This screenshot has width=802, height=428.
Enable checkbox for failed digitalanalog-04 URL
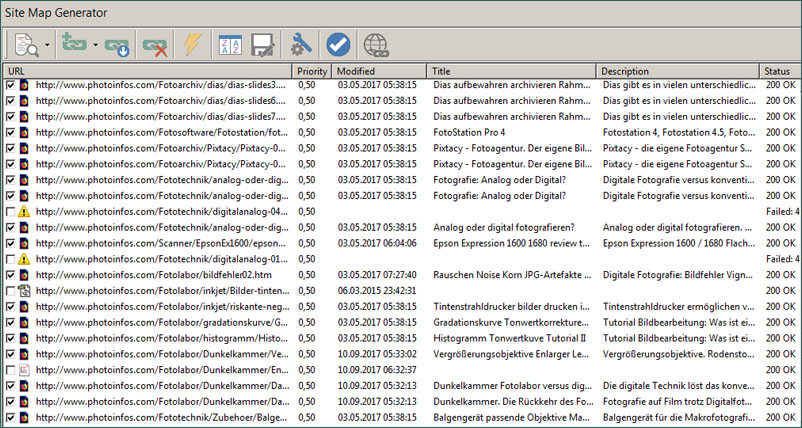pyautogui.click(x=10, y=211)
